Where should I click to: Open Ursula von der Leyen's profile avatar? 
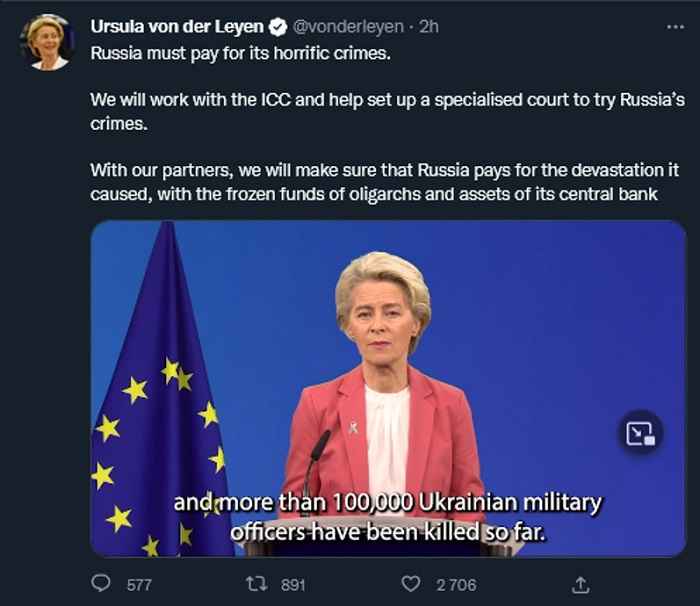[45, 43]
